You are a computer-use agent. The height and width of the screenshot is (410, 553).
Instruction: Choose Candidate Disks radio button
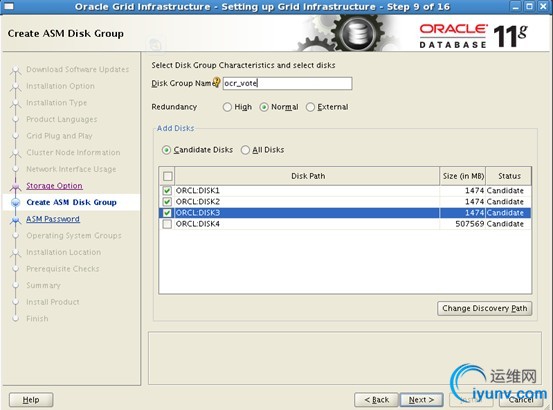point(166,150)
